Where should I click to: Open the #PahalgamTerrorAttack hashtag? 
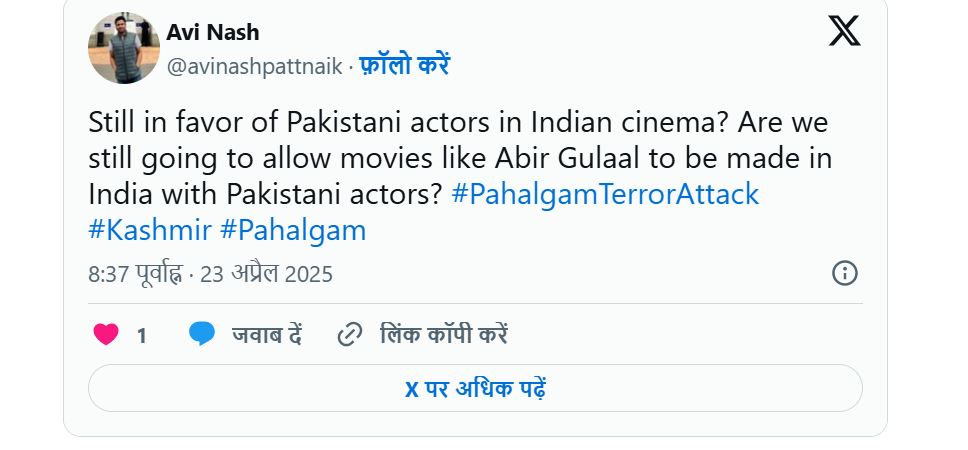(605, 194)
